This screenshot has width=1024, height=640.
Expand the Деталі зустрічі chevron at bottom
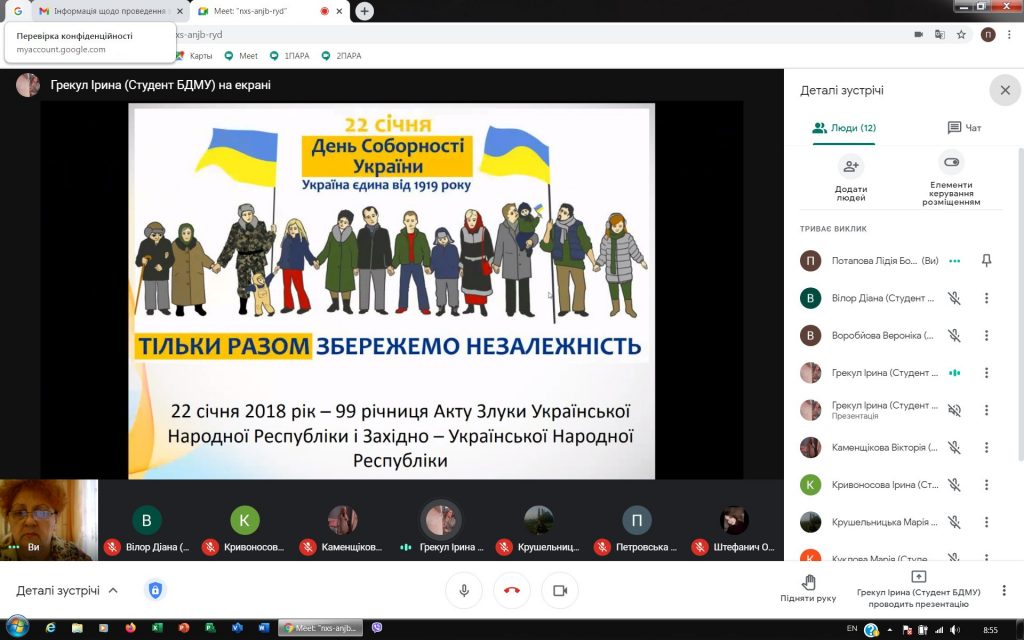pyautogui.click(x=113, y=590)
